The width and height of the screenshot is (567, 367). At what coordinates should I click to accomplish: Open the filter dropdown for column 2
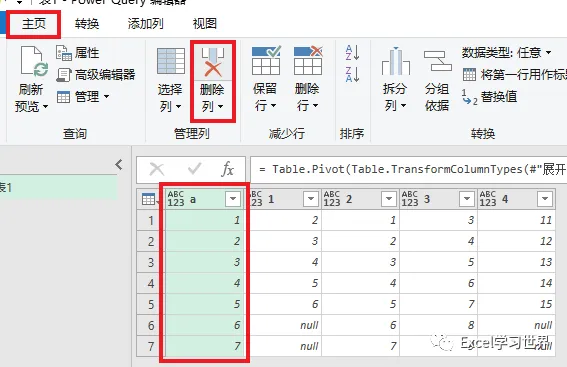tap(389, 199)
